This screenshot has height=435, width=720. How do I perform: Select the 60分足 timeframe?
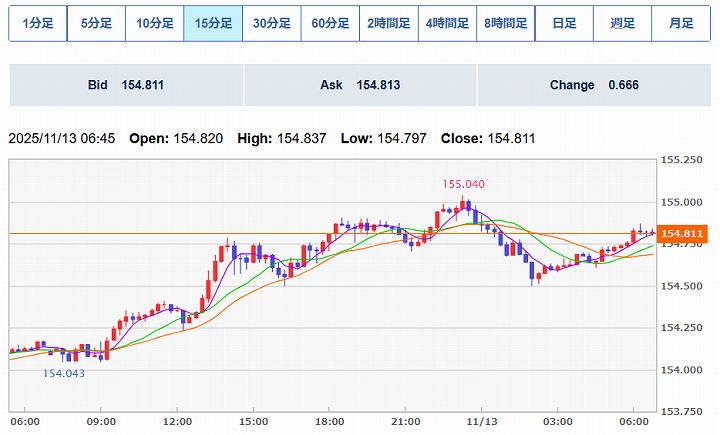pos(330,23)
